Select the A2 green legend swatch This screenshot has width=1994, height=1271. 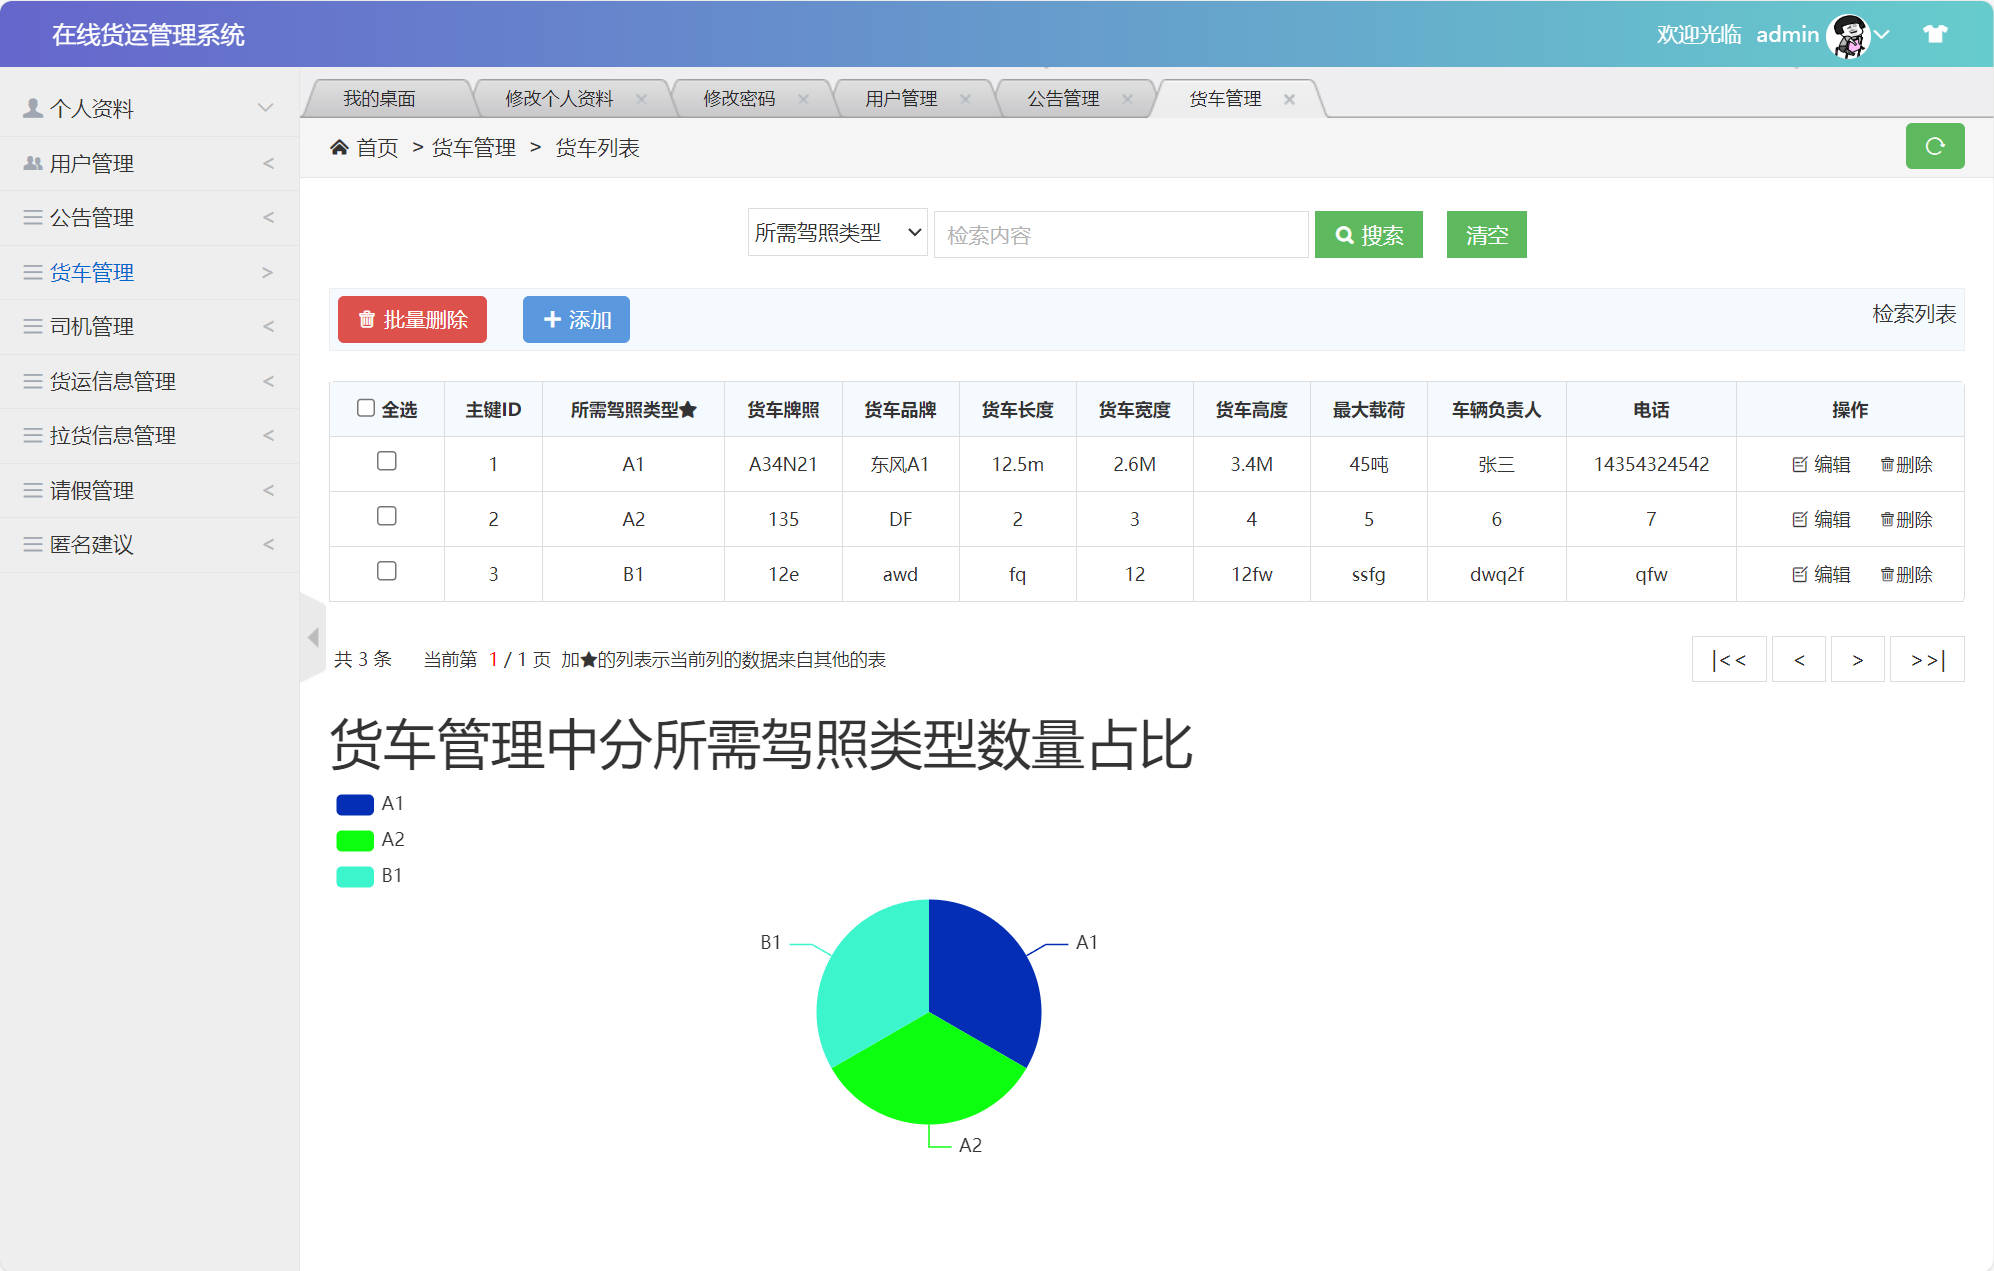pos(353,840)
